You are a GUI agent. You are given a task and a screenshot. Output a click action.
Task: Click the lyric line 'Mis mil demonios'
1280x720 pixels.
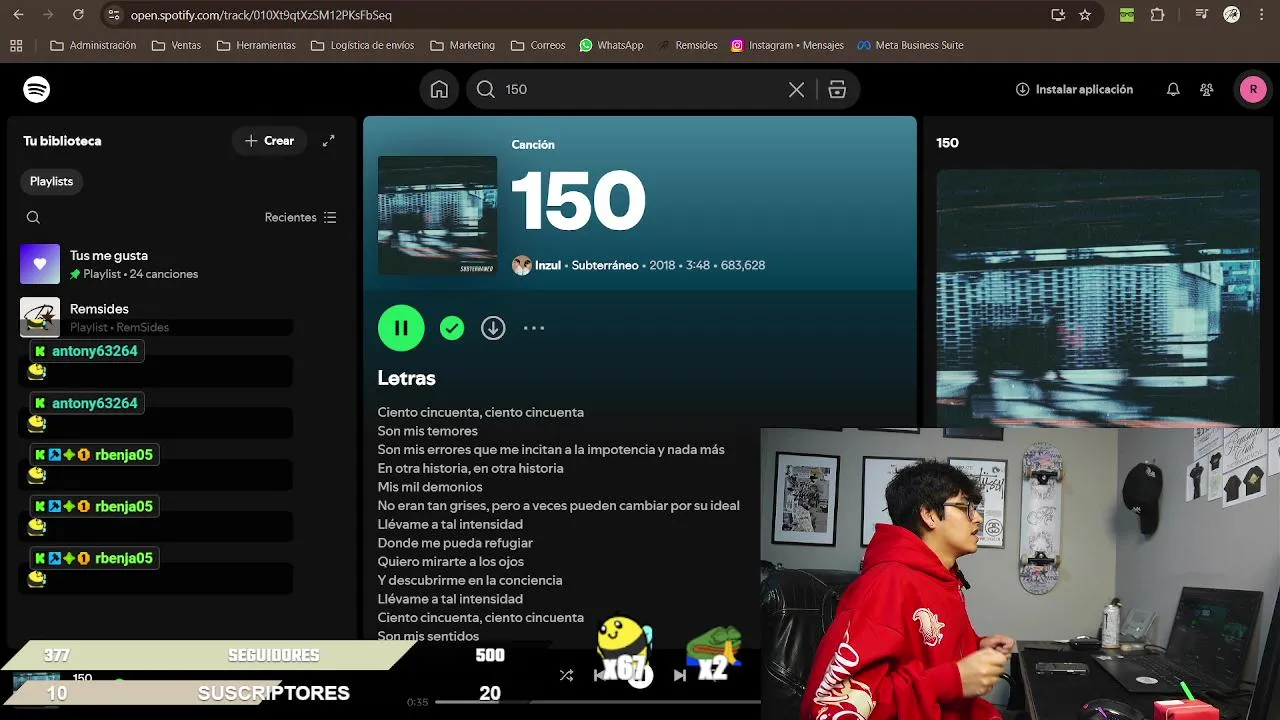(430, 487)
